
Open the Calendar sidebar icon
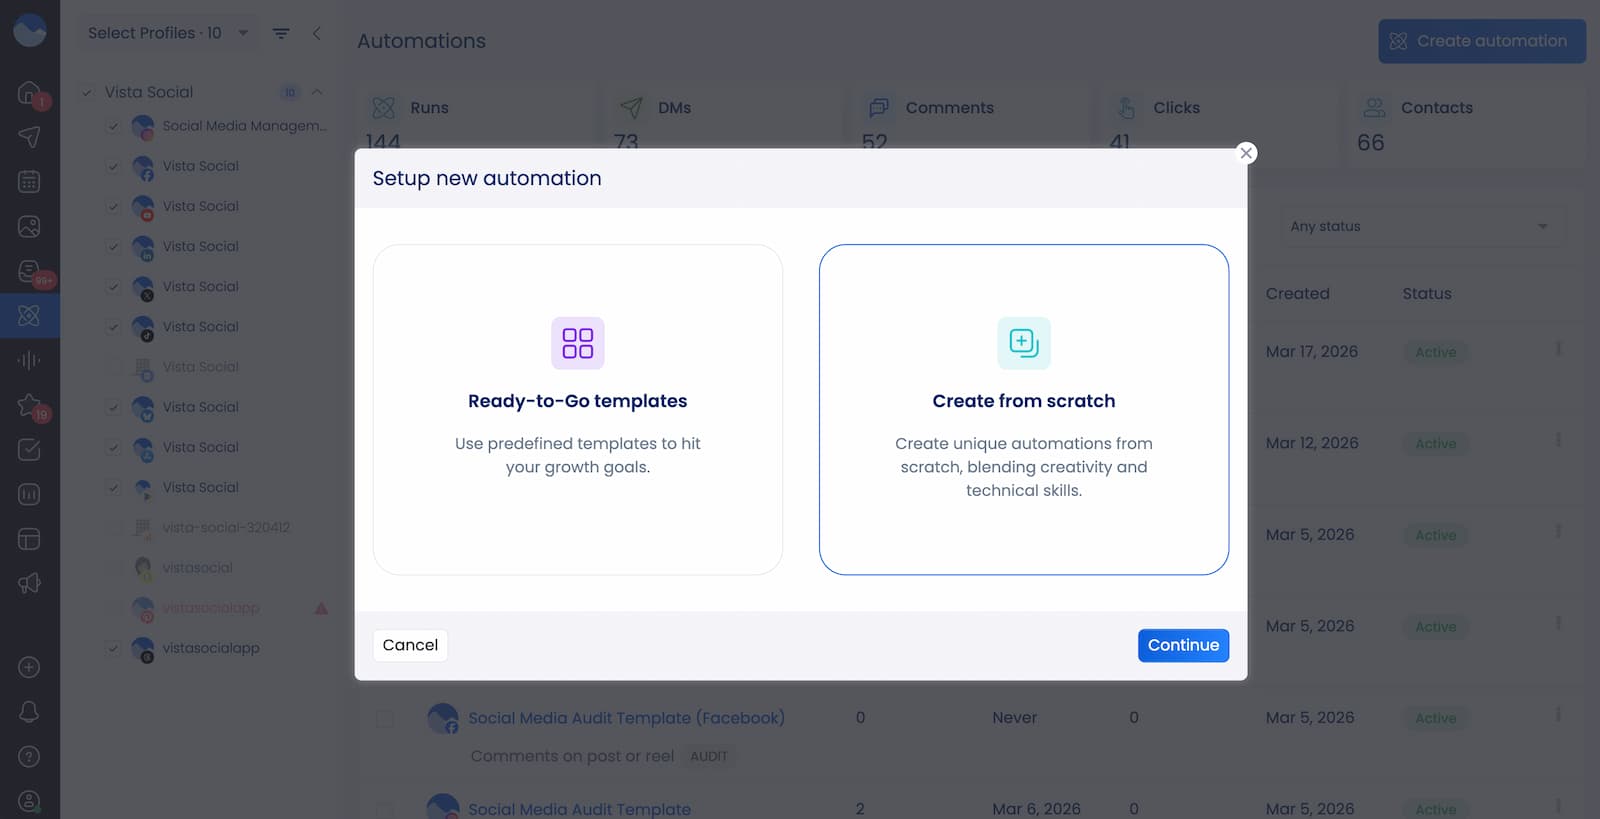(29, 181)
